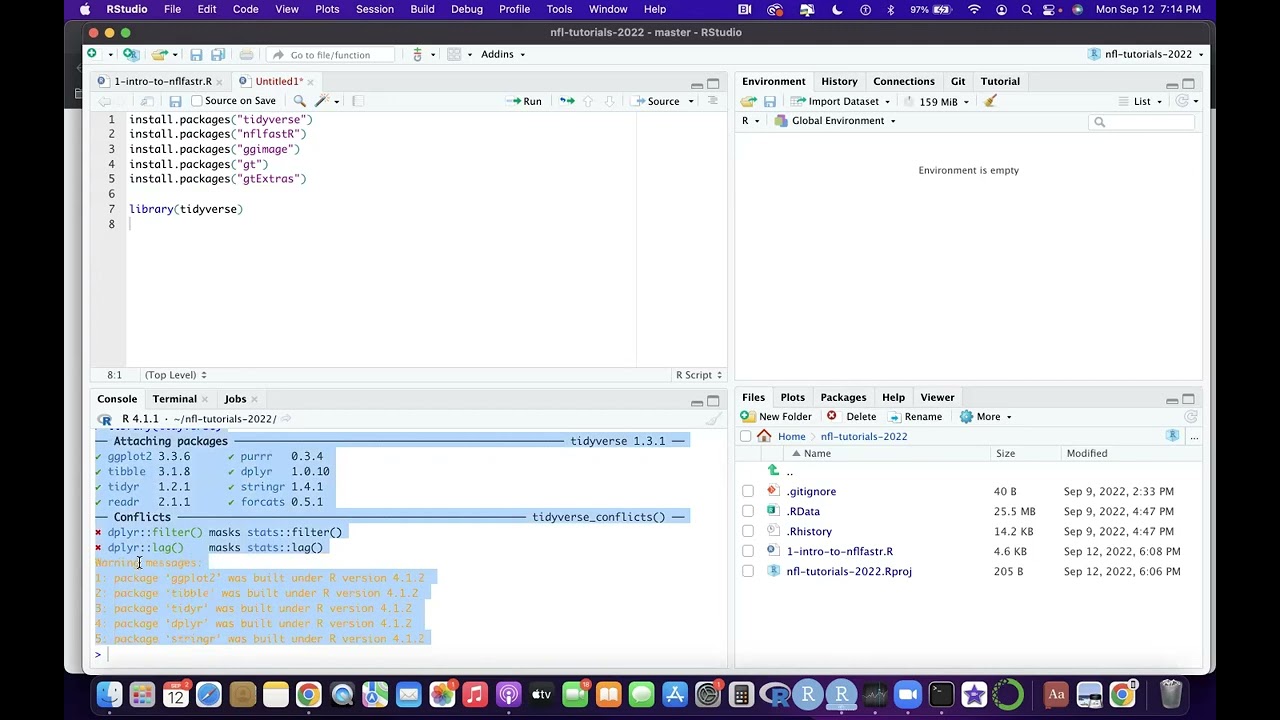Click the Home folder icon in Files
1280x720 pixels.
[x=764, y=436]
